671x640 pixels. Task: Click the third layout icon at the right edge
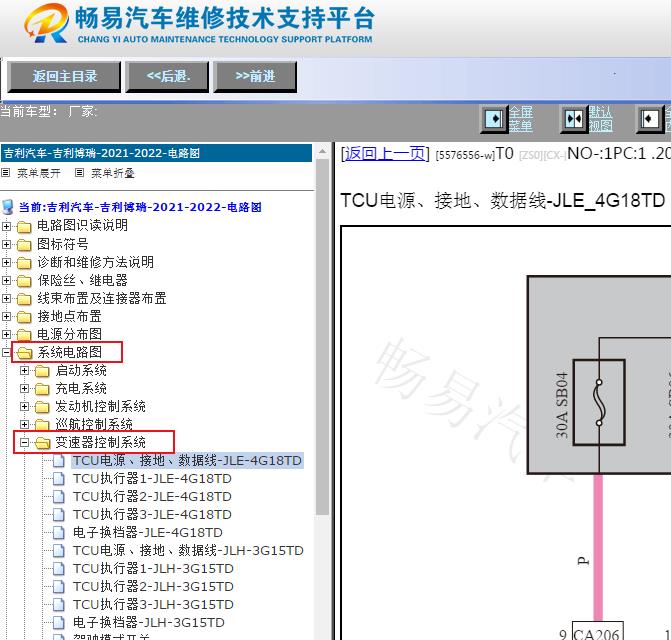point(650,119)
